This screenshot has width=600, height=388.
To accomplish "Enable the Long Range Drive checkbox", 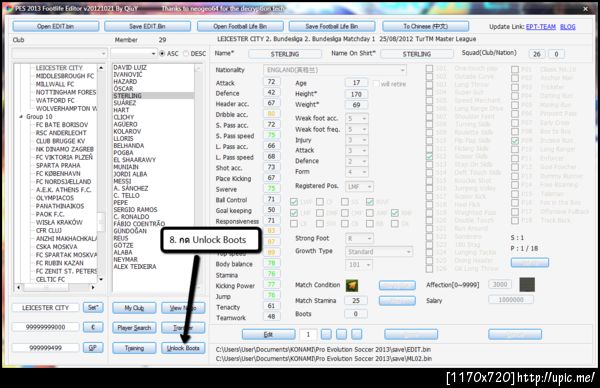I will [429, 109].
